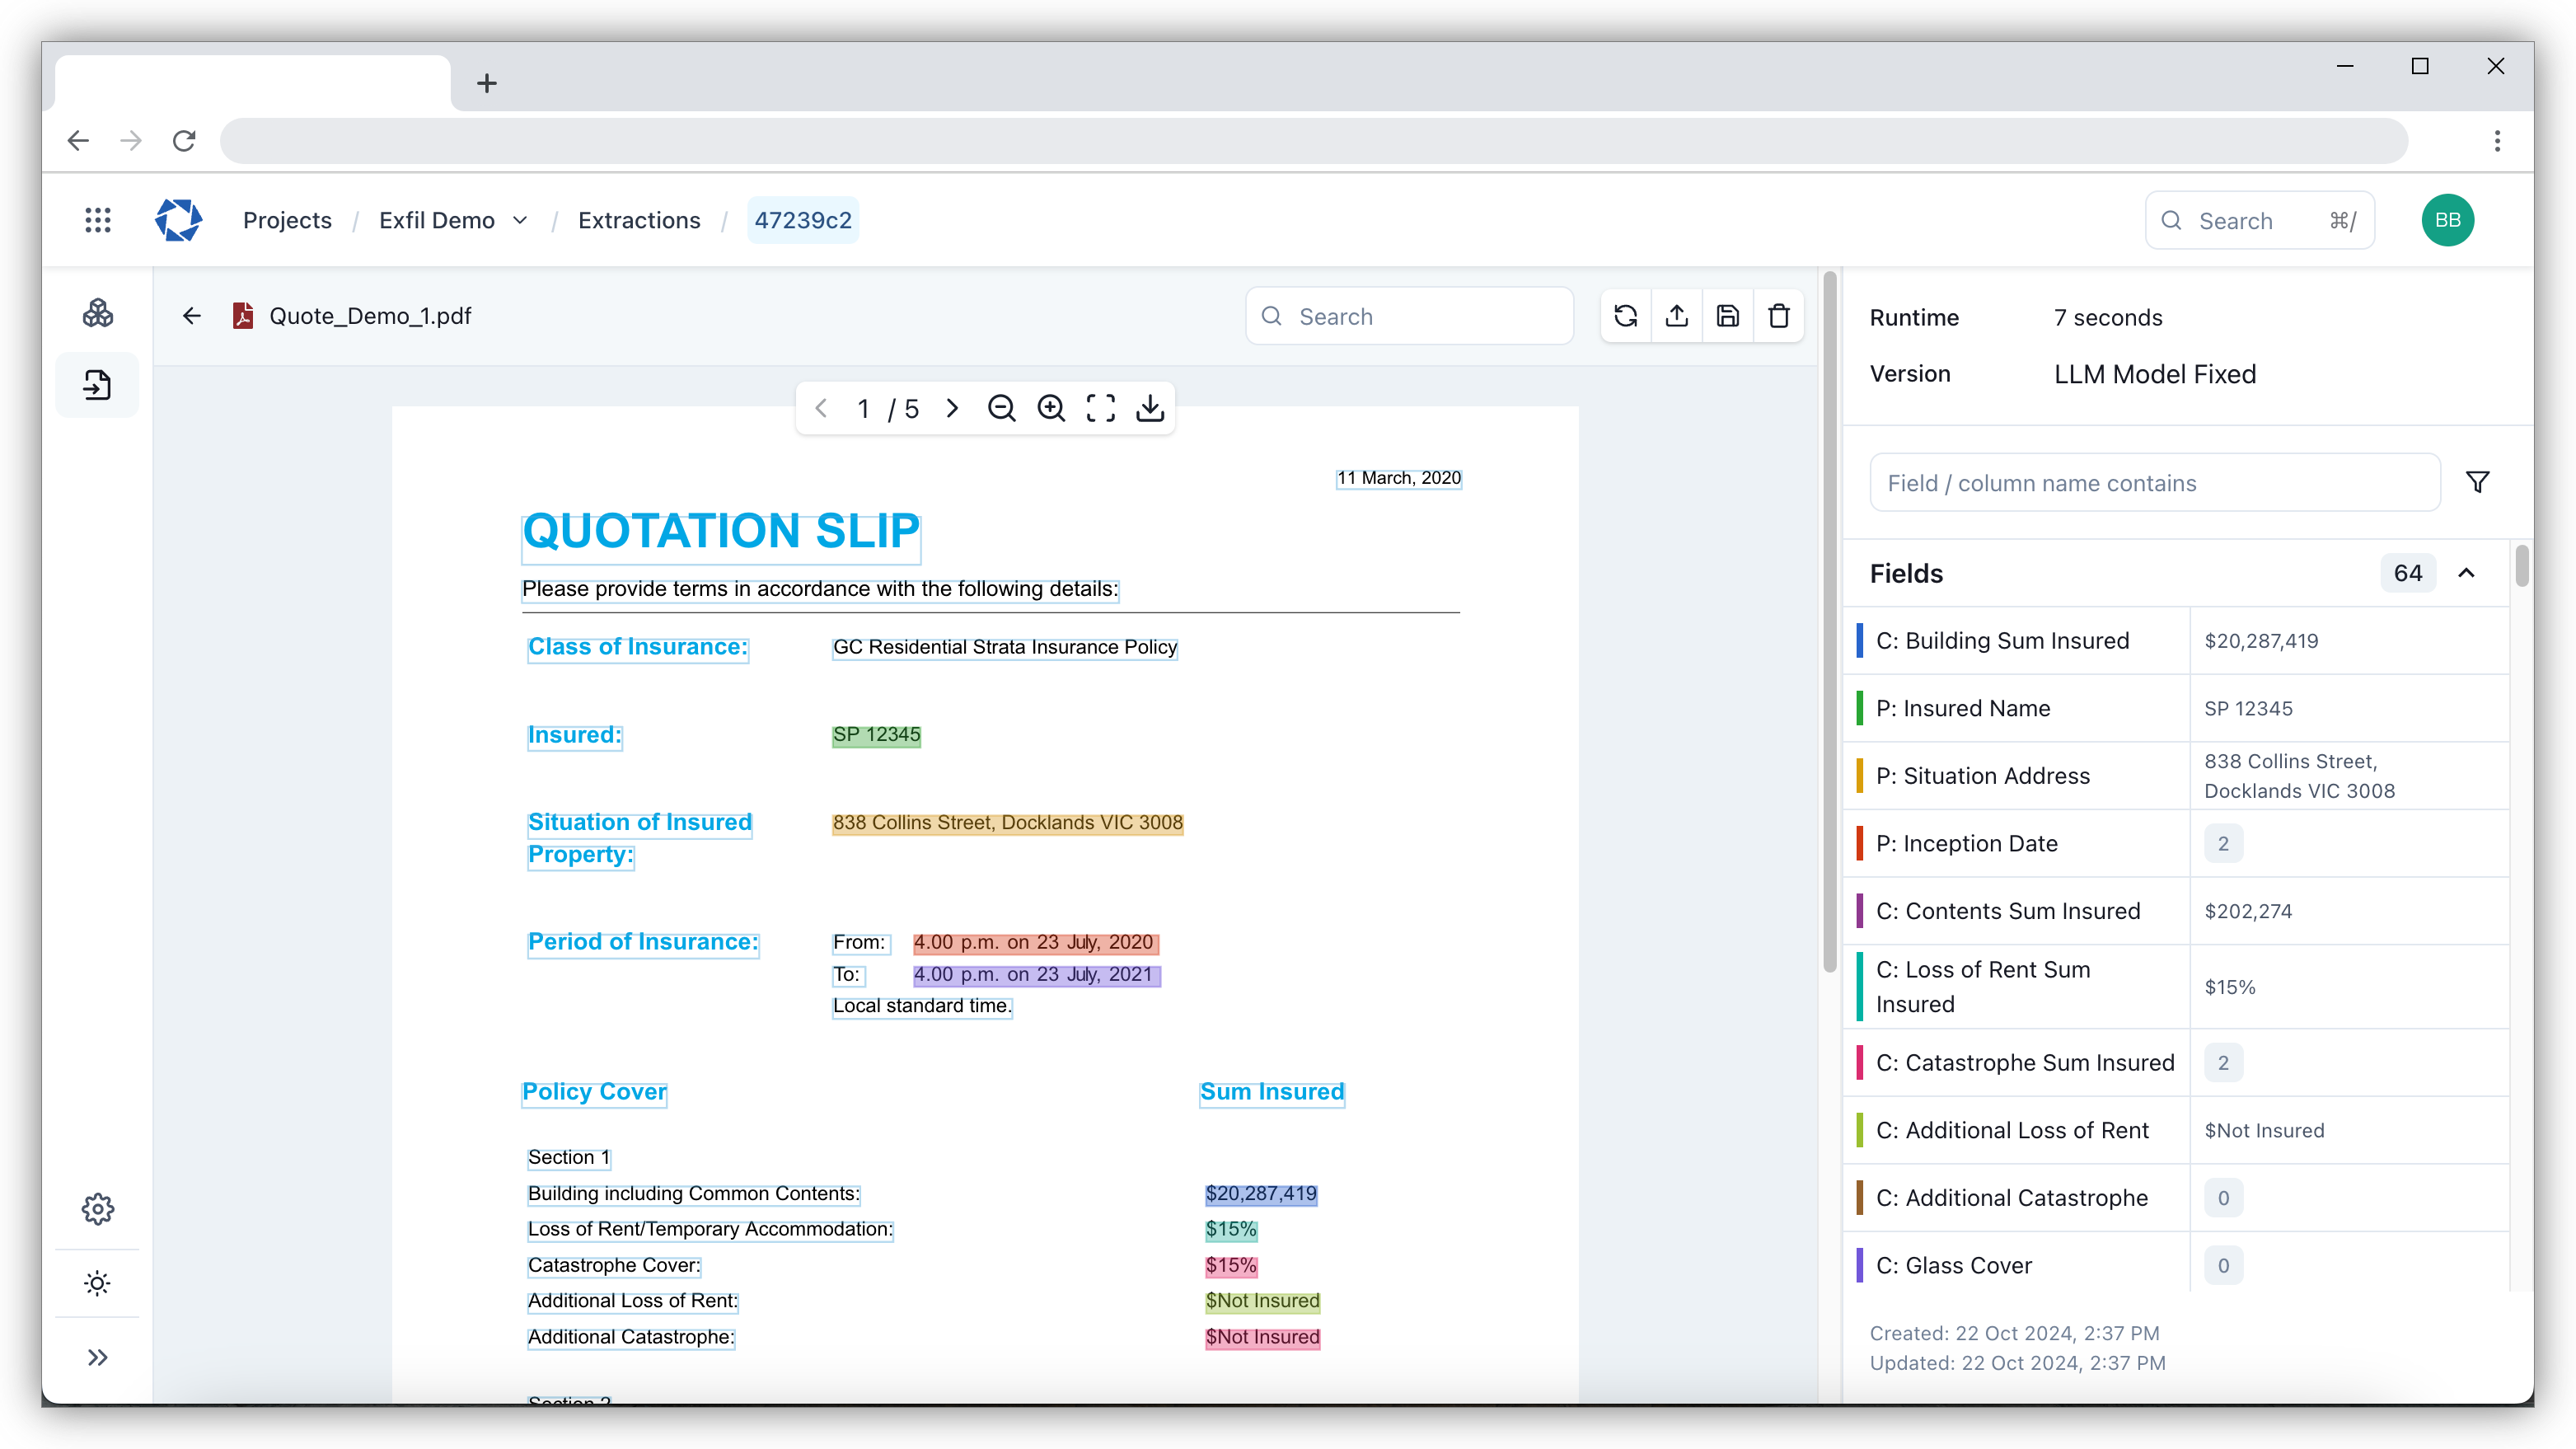Delete the document with trash icon
The image size is (2576, 1449).
coord(1779,316)
